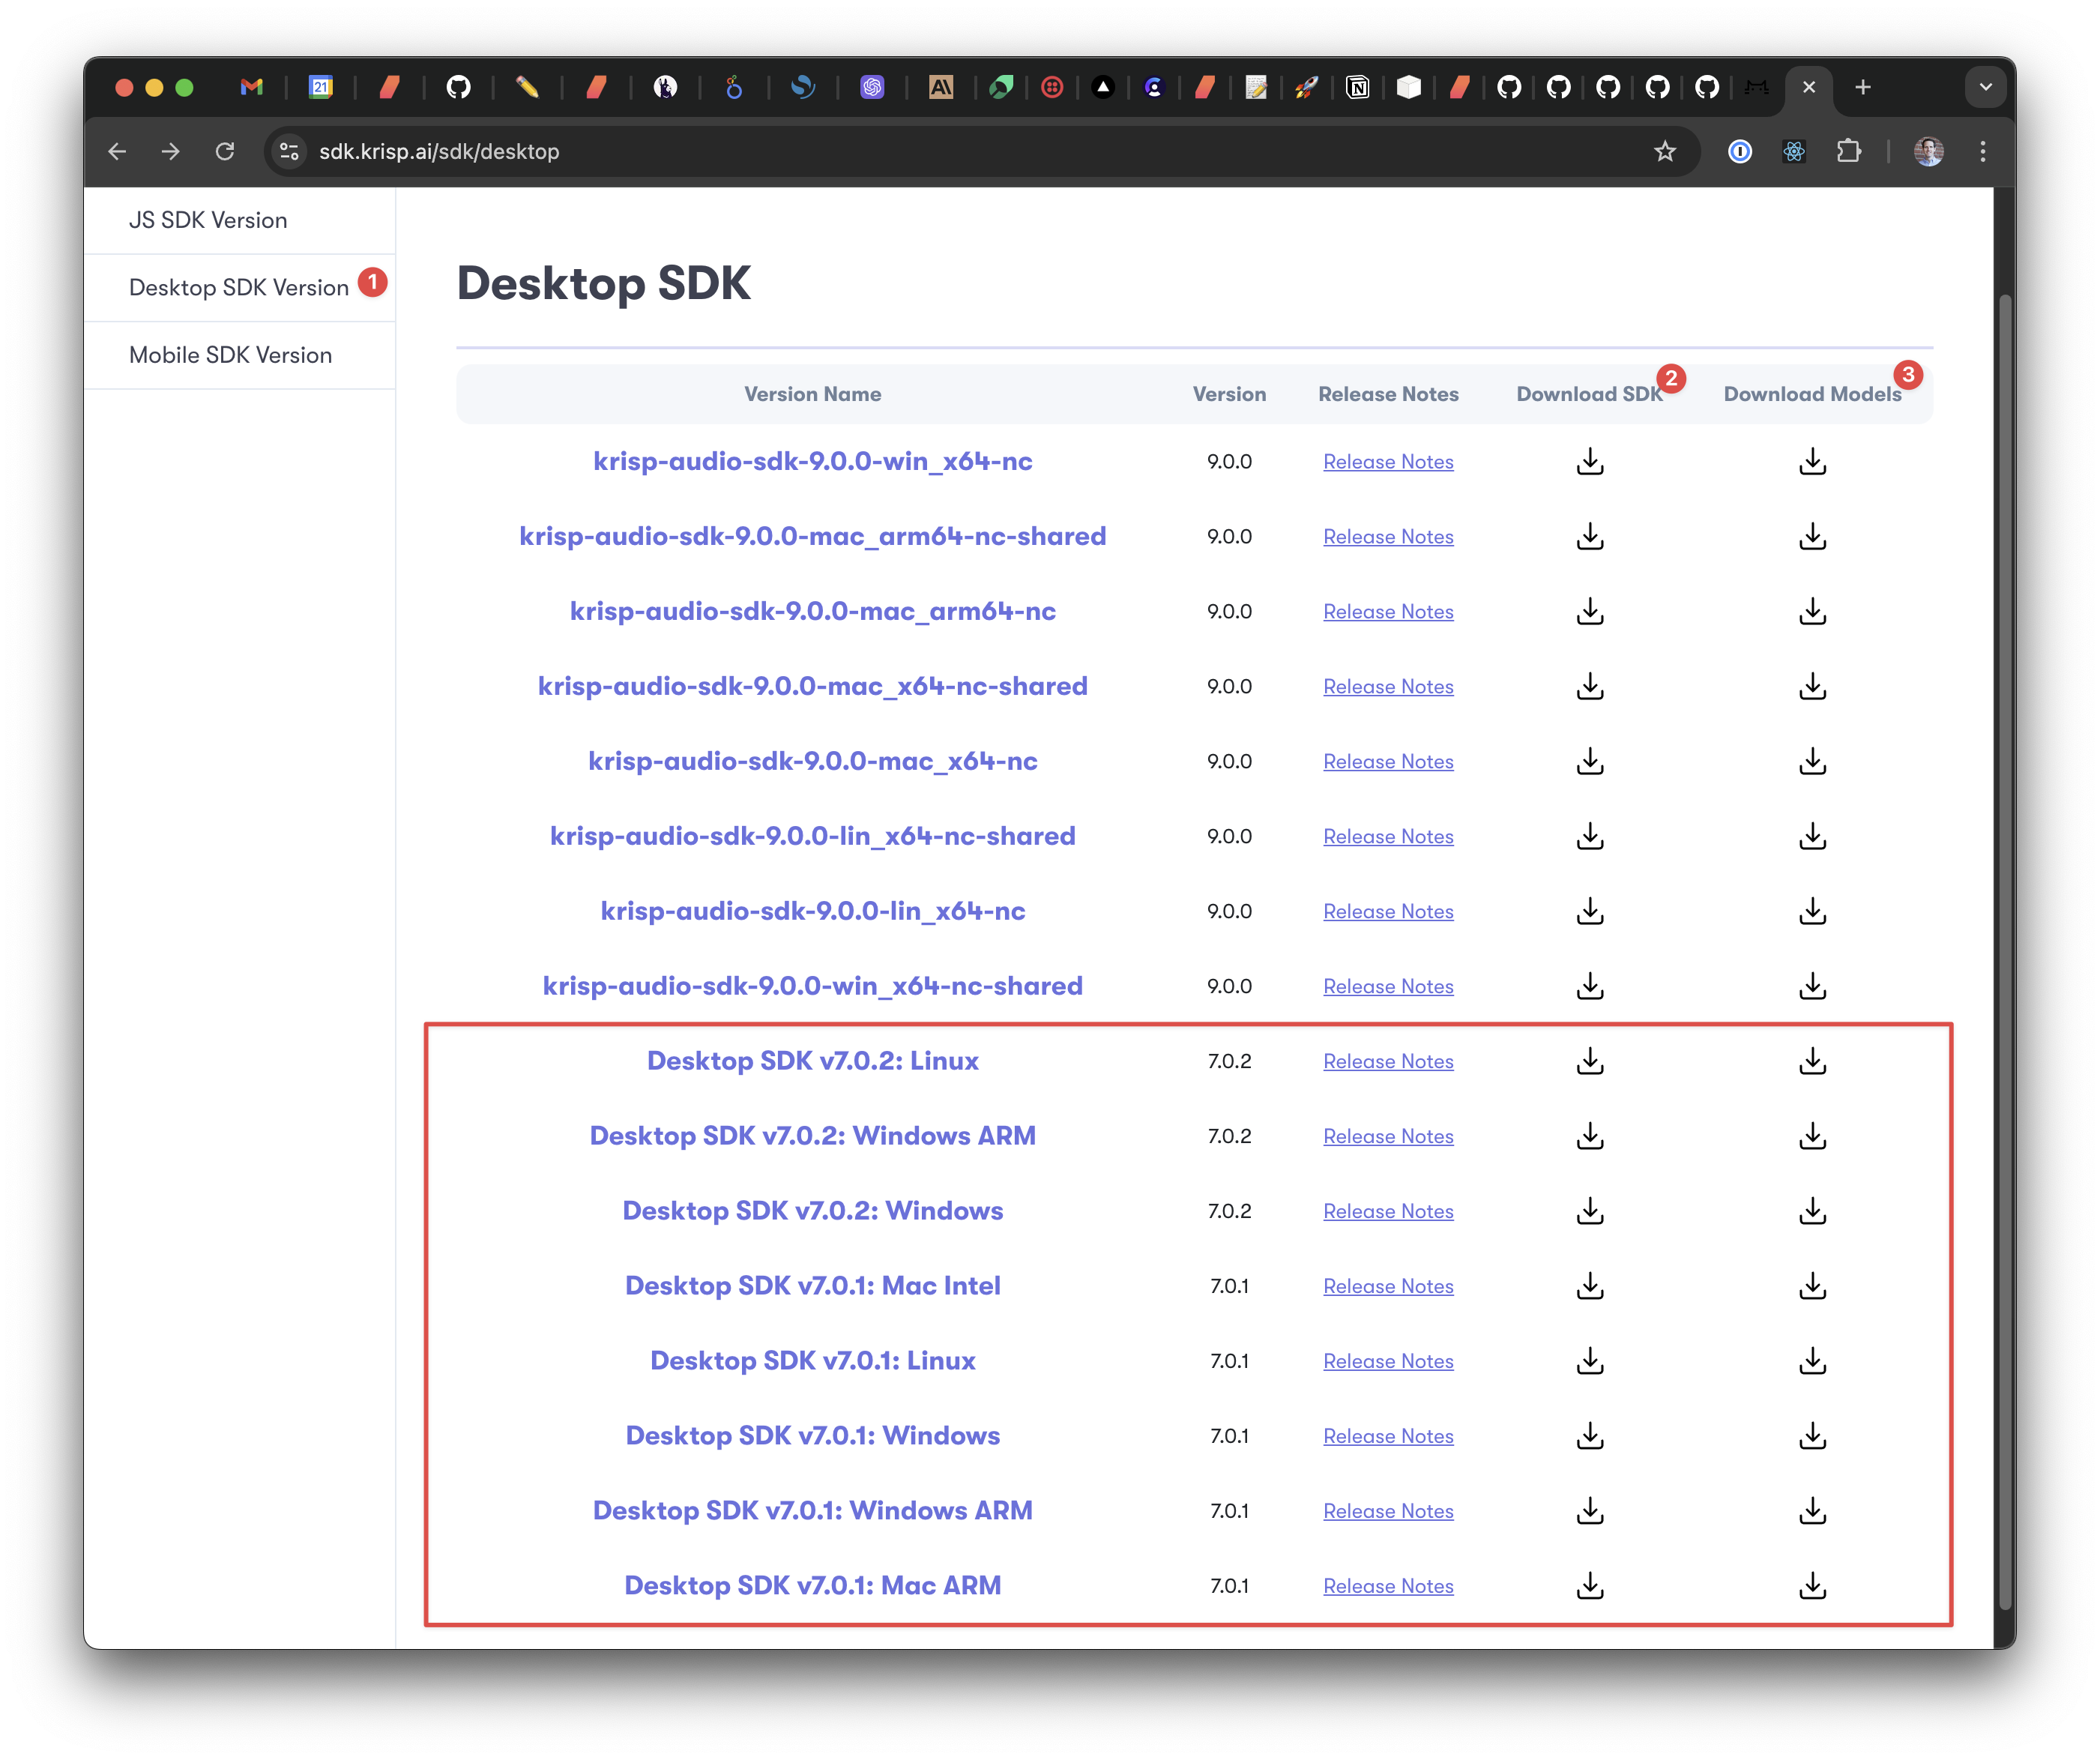Select the JS SDK Version sidebar item
Image resolution: width=2100 pixels, height=1760 pixels.
[x=207, y=219]
